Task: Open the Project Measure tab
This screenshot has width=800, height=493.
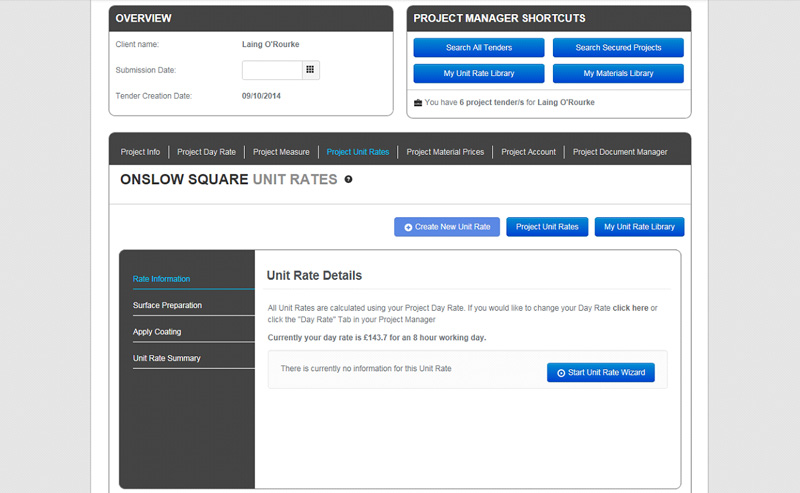Action: [281, 152]
